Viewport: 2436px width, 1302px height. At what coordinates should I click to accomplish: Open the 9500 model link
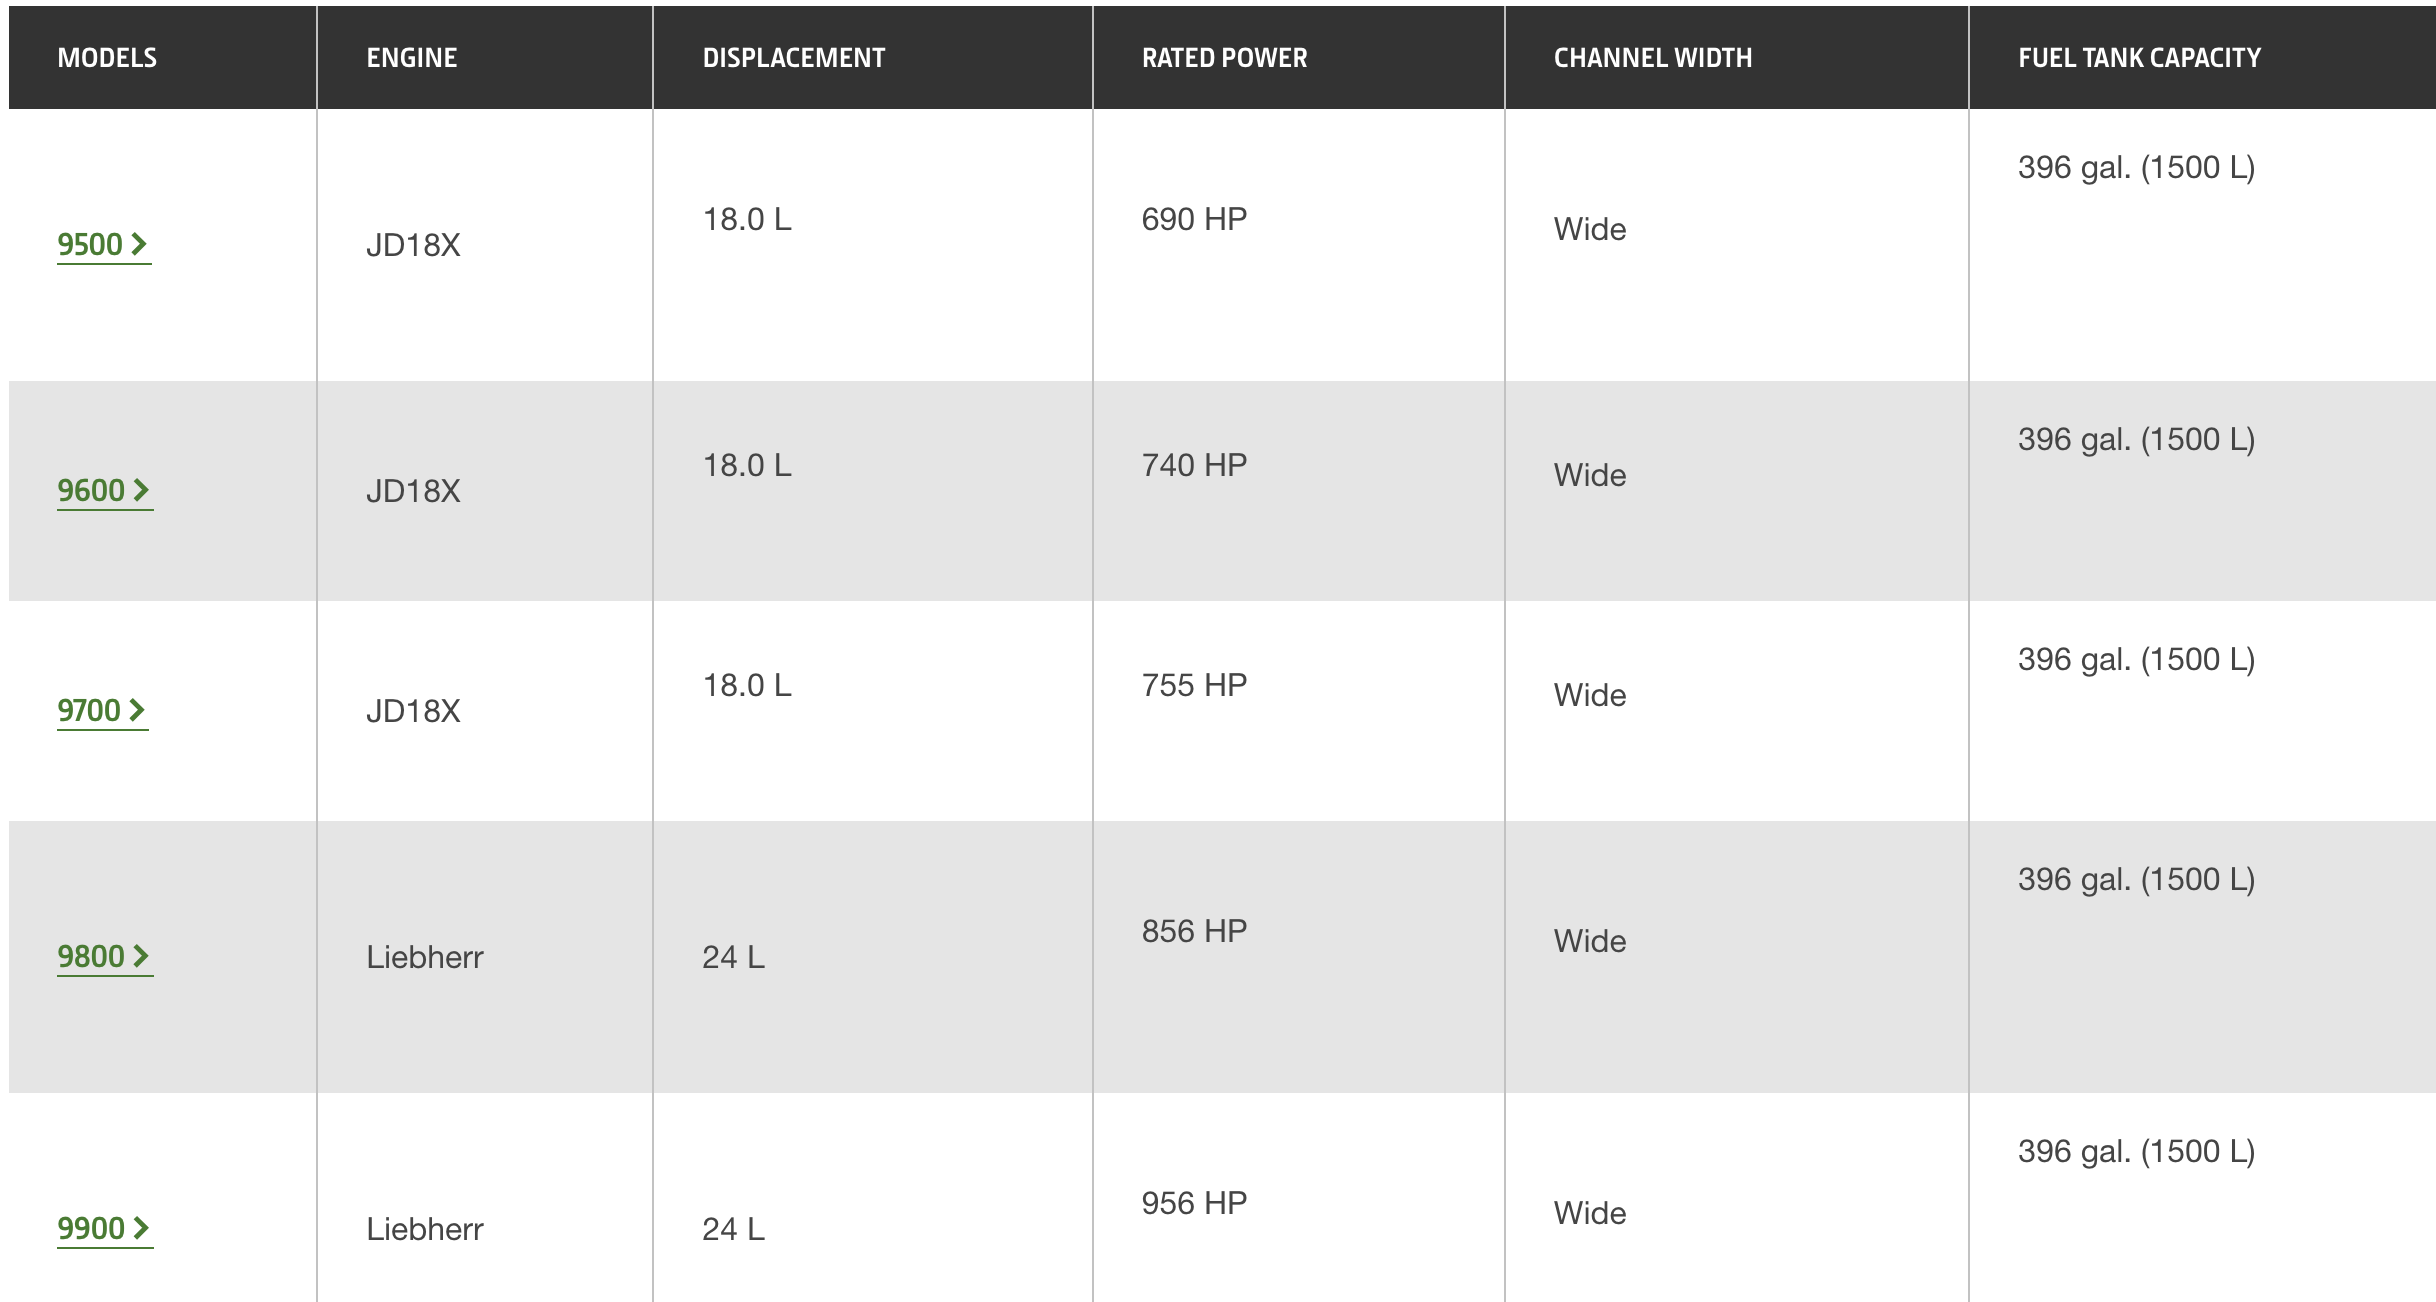point(103,245)
